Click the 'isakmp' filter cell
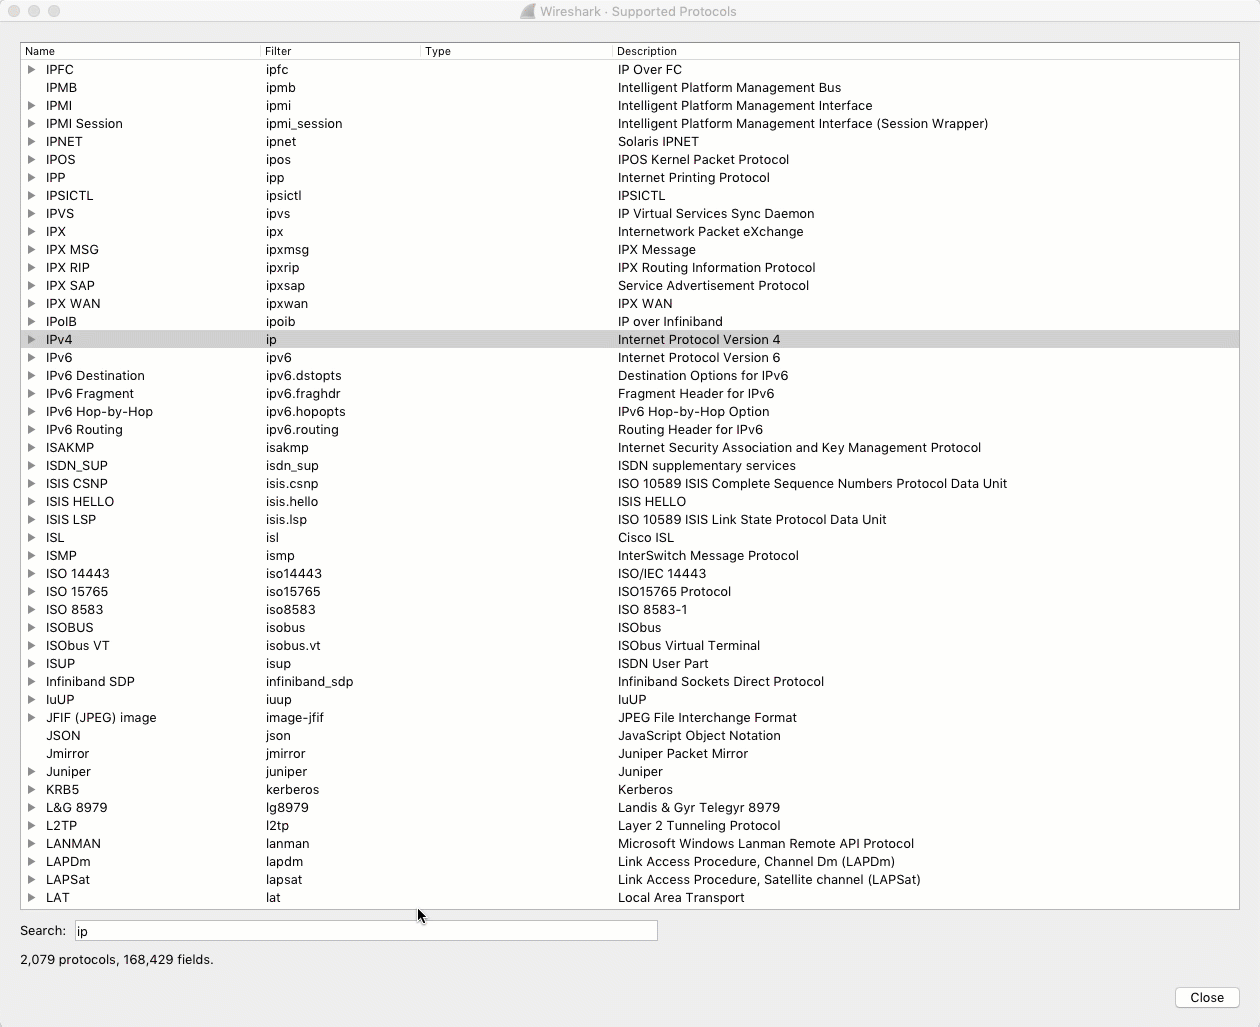Viewport: 1260px width, 1027px height. [x=287, y=447]
